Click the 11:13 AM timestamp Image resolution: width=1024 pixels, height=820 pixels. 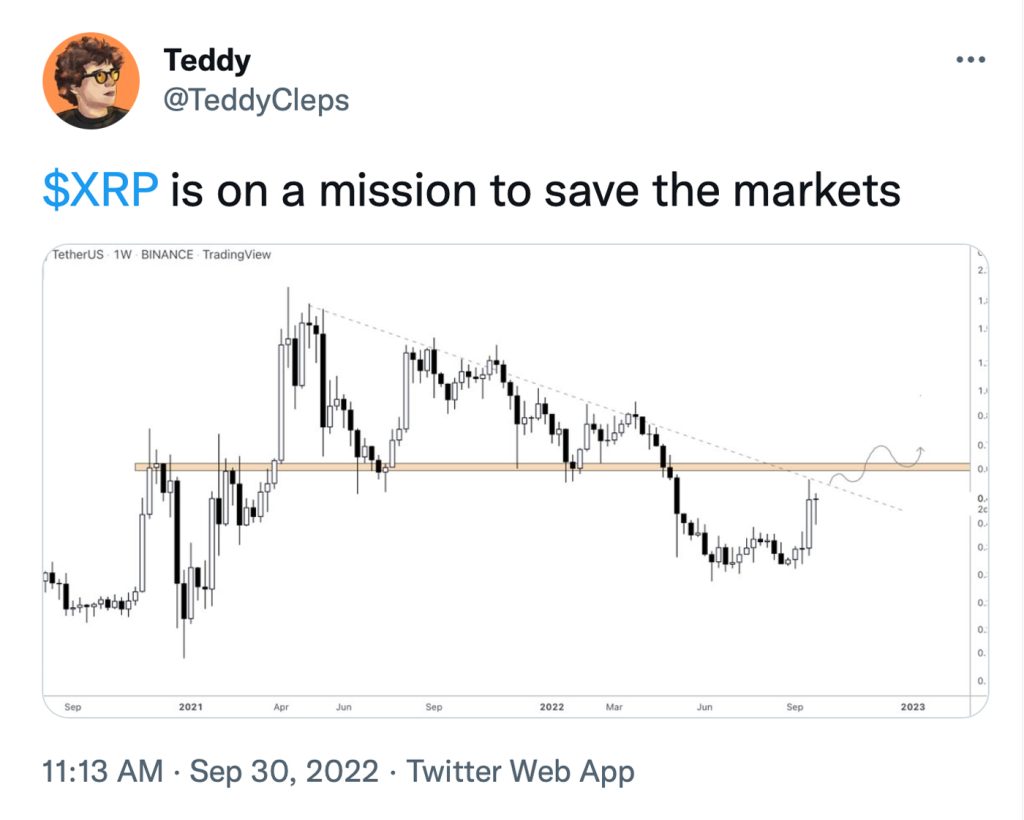pyautogui.click(x=101, y=772)
